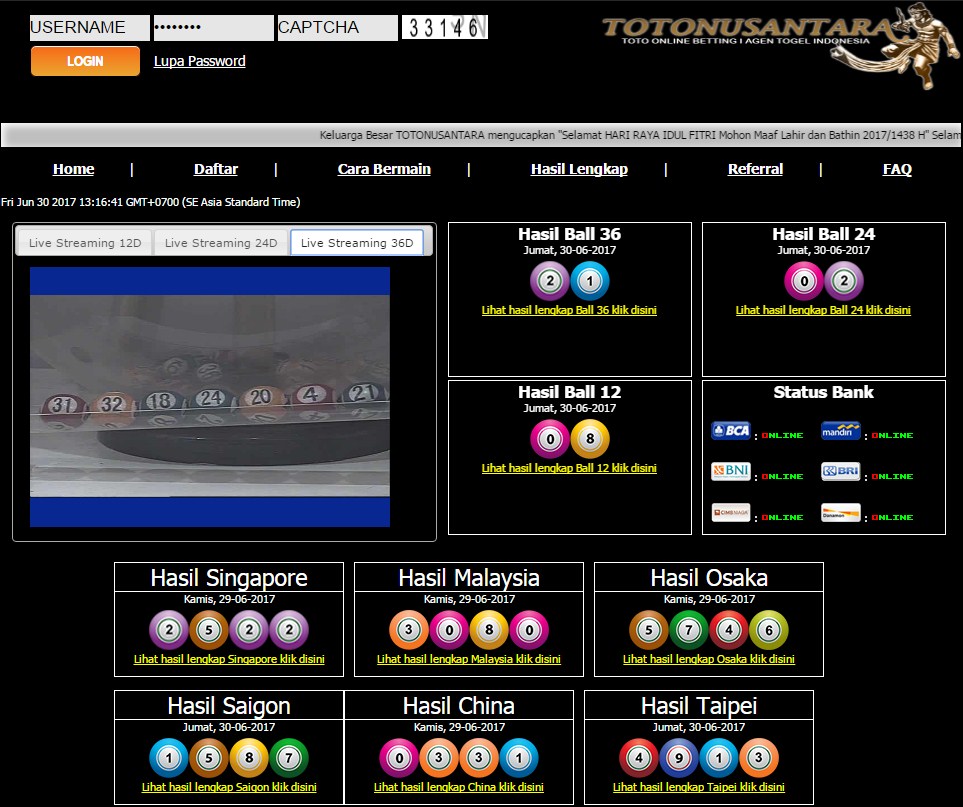
Task: Open the FAQ menu item
Action: click(x=897, y=169)
